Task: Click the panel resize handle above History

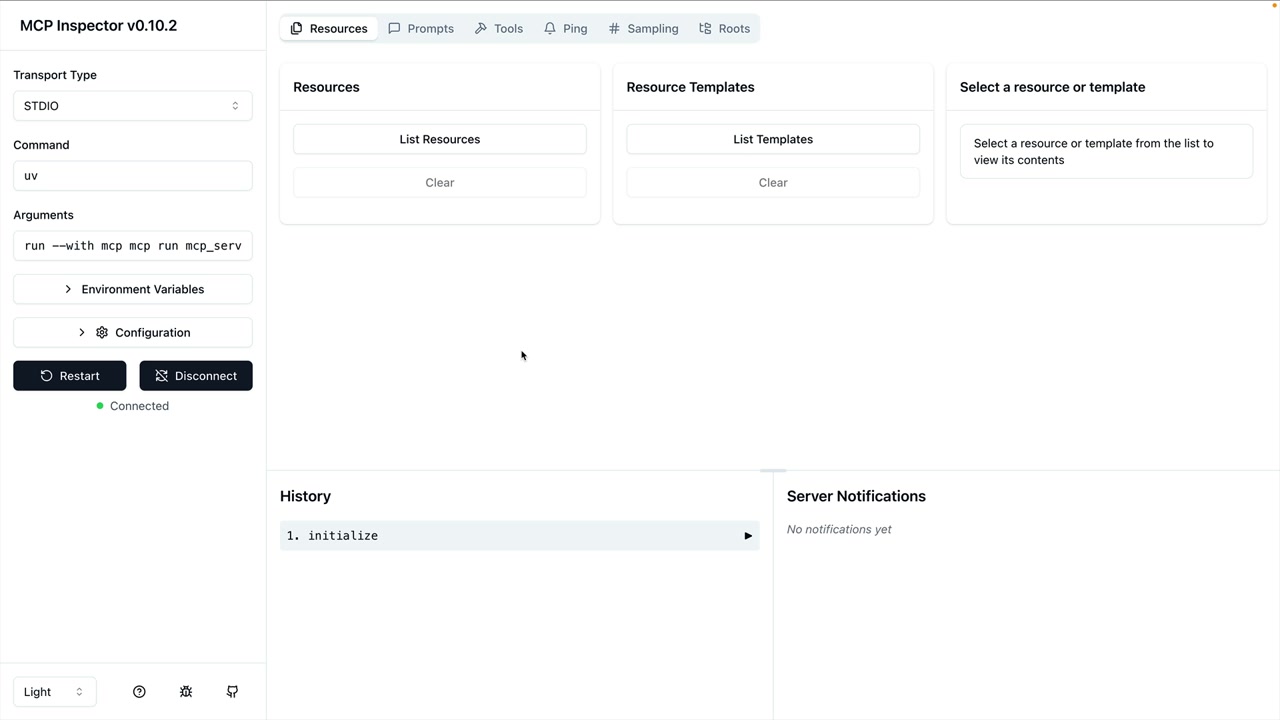Action: [x=773, y=470]
